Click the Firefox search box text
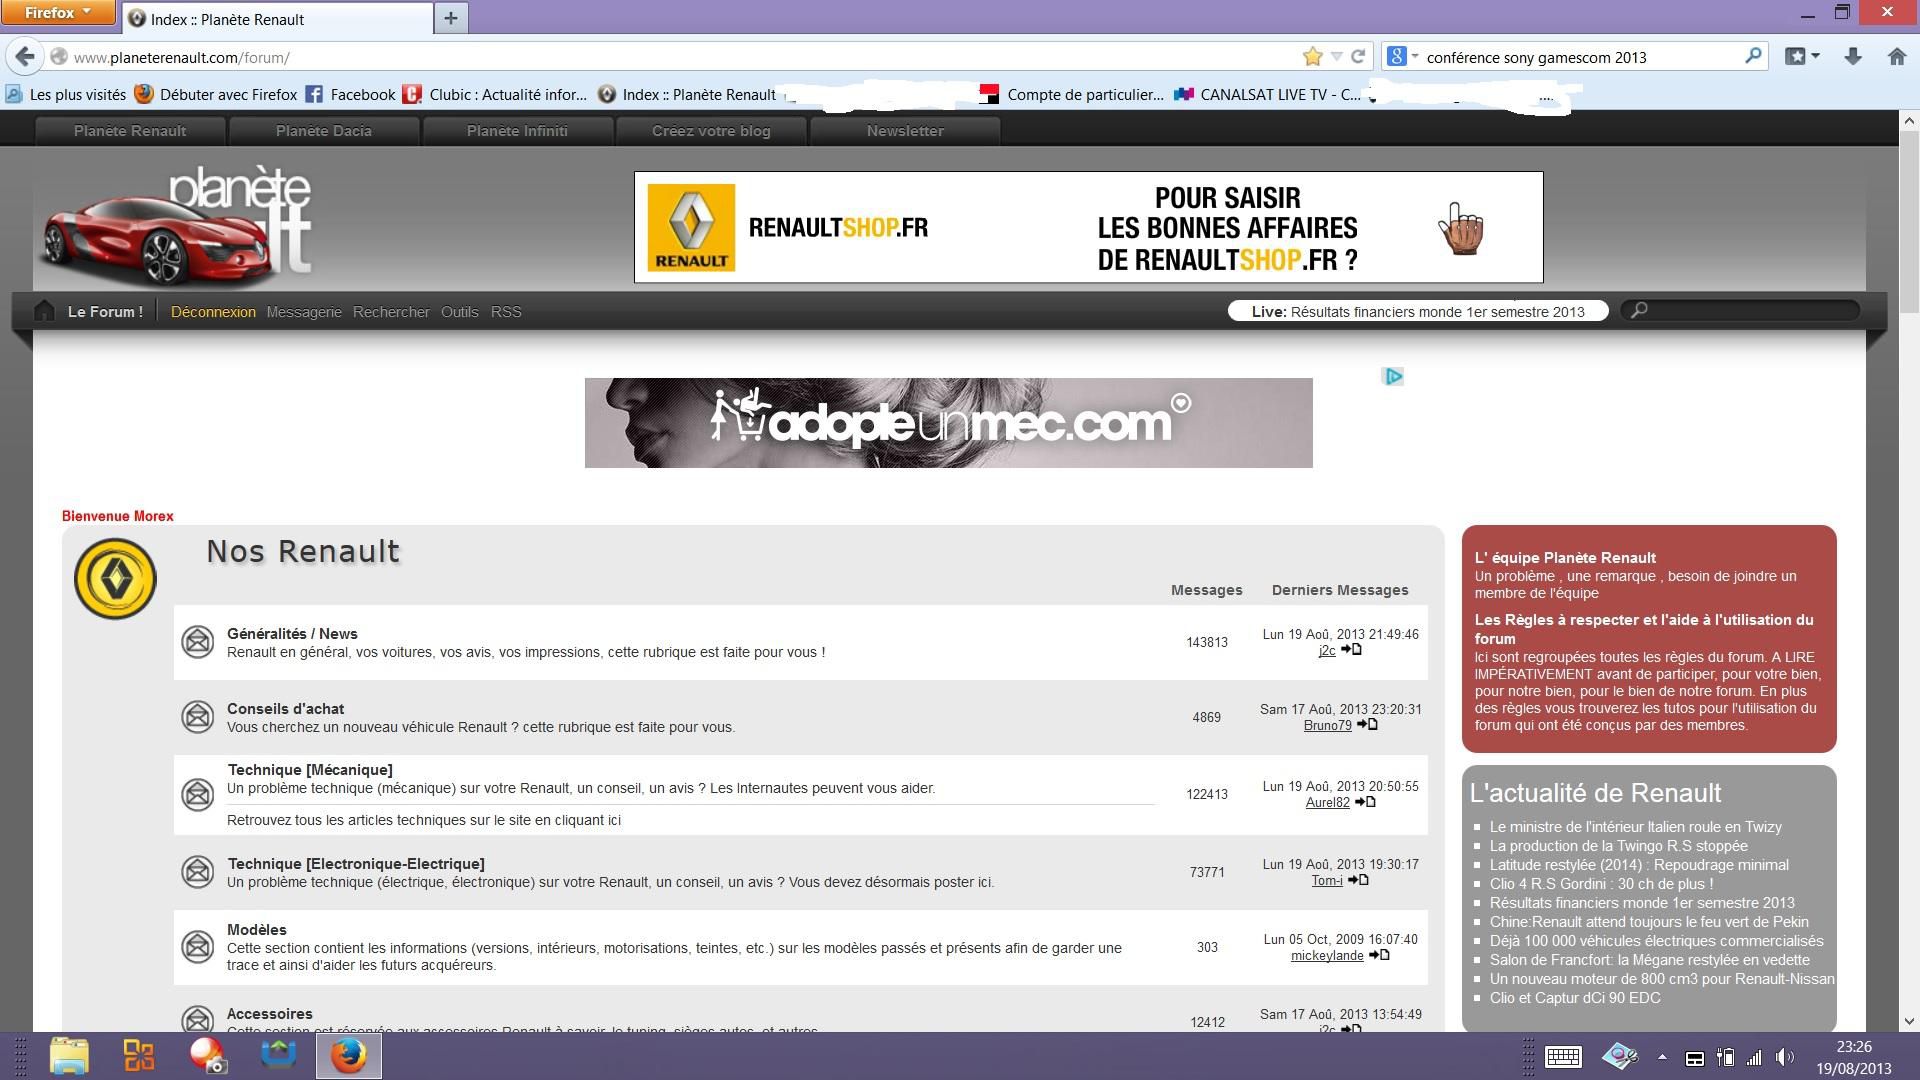Screen dimensions: 1920x1080 tap(1536, 57)
